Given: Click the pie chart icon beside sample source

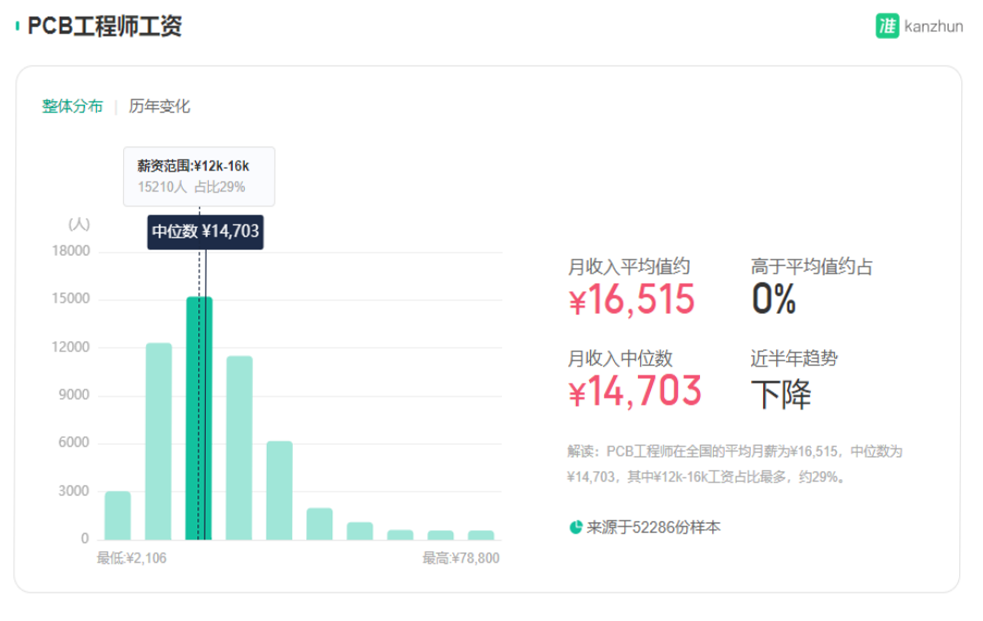Looking at the screenshot, I should (x=576, y=527).
